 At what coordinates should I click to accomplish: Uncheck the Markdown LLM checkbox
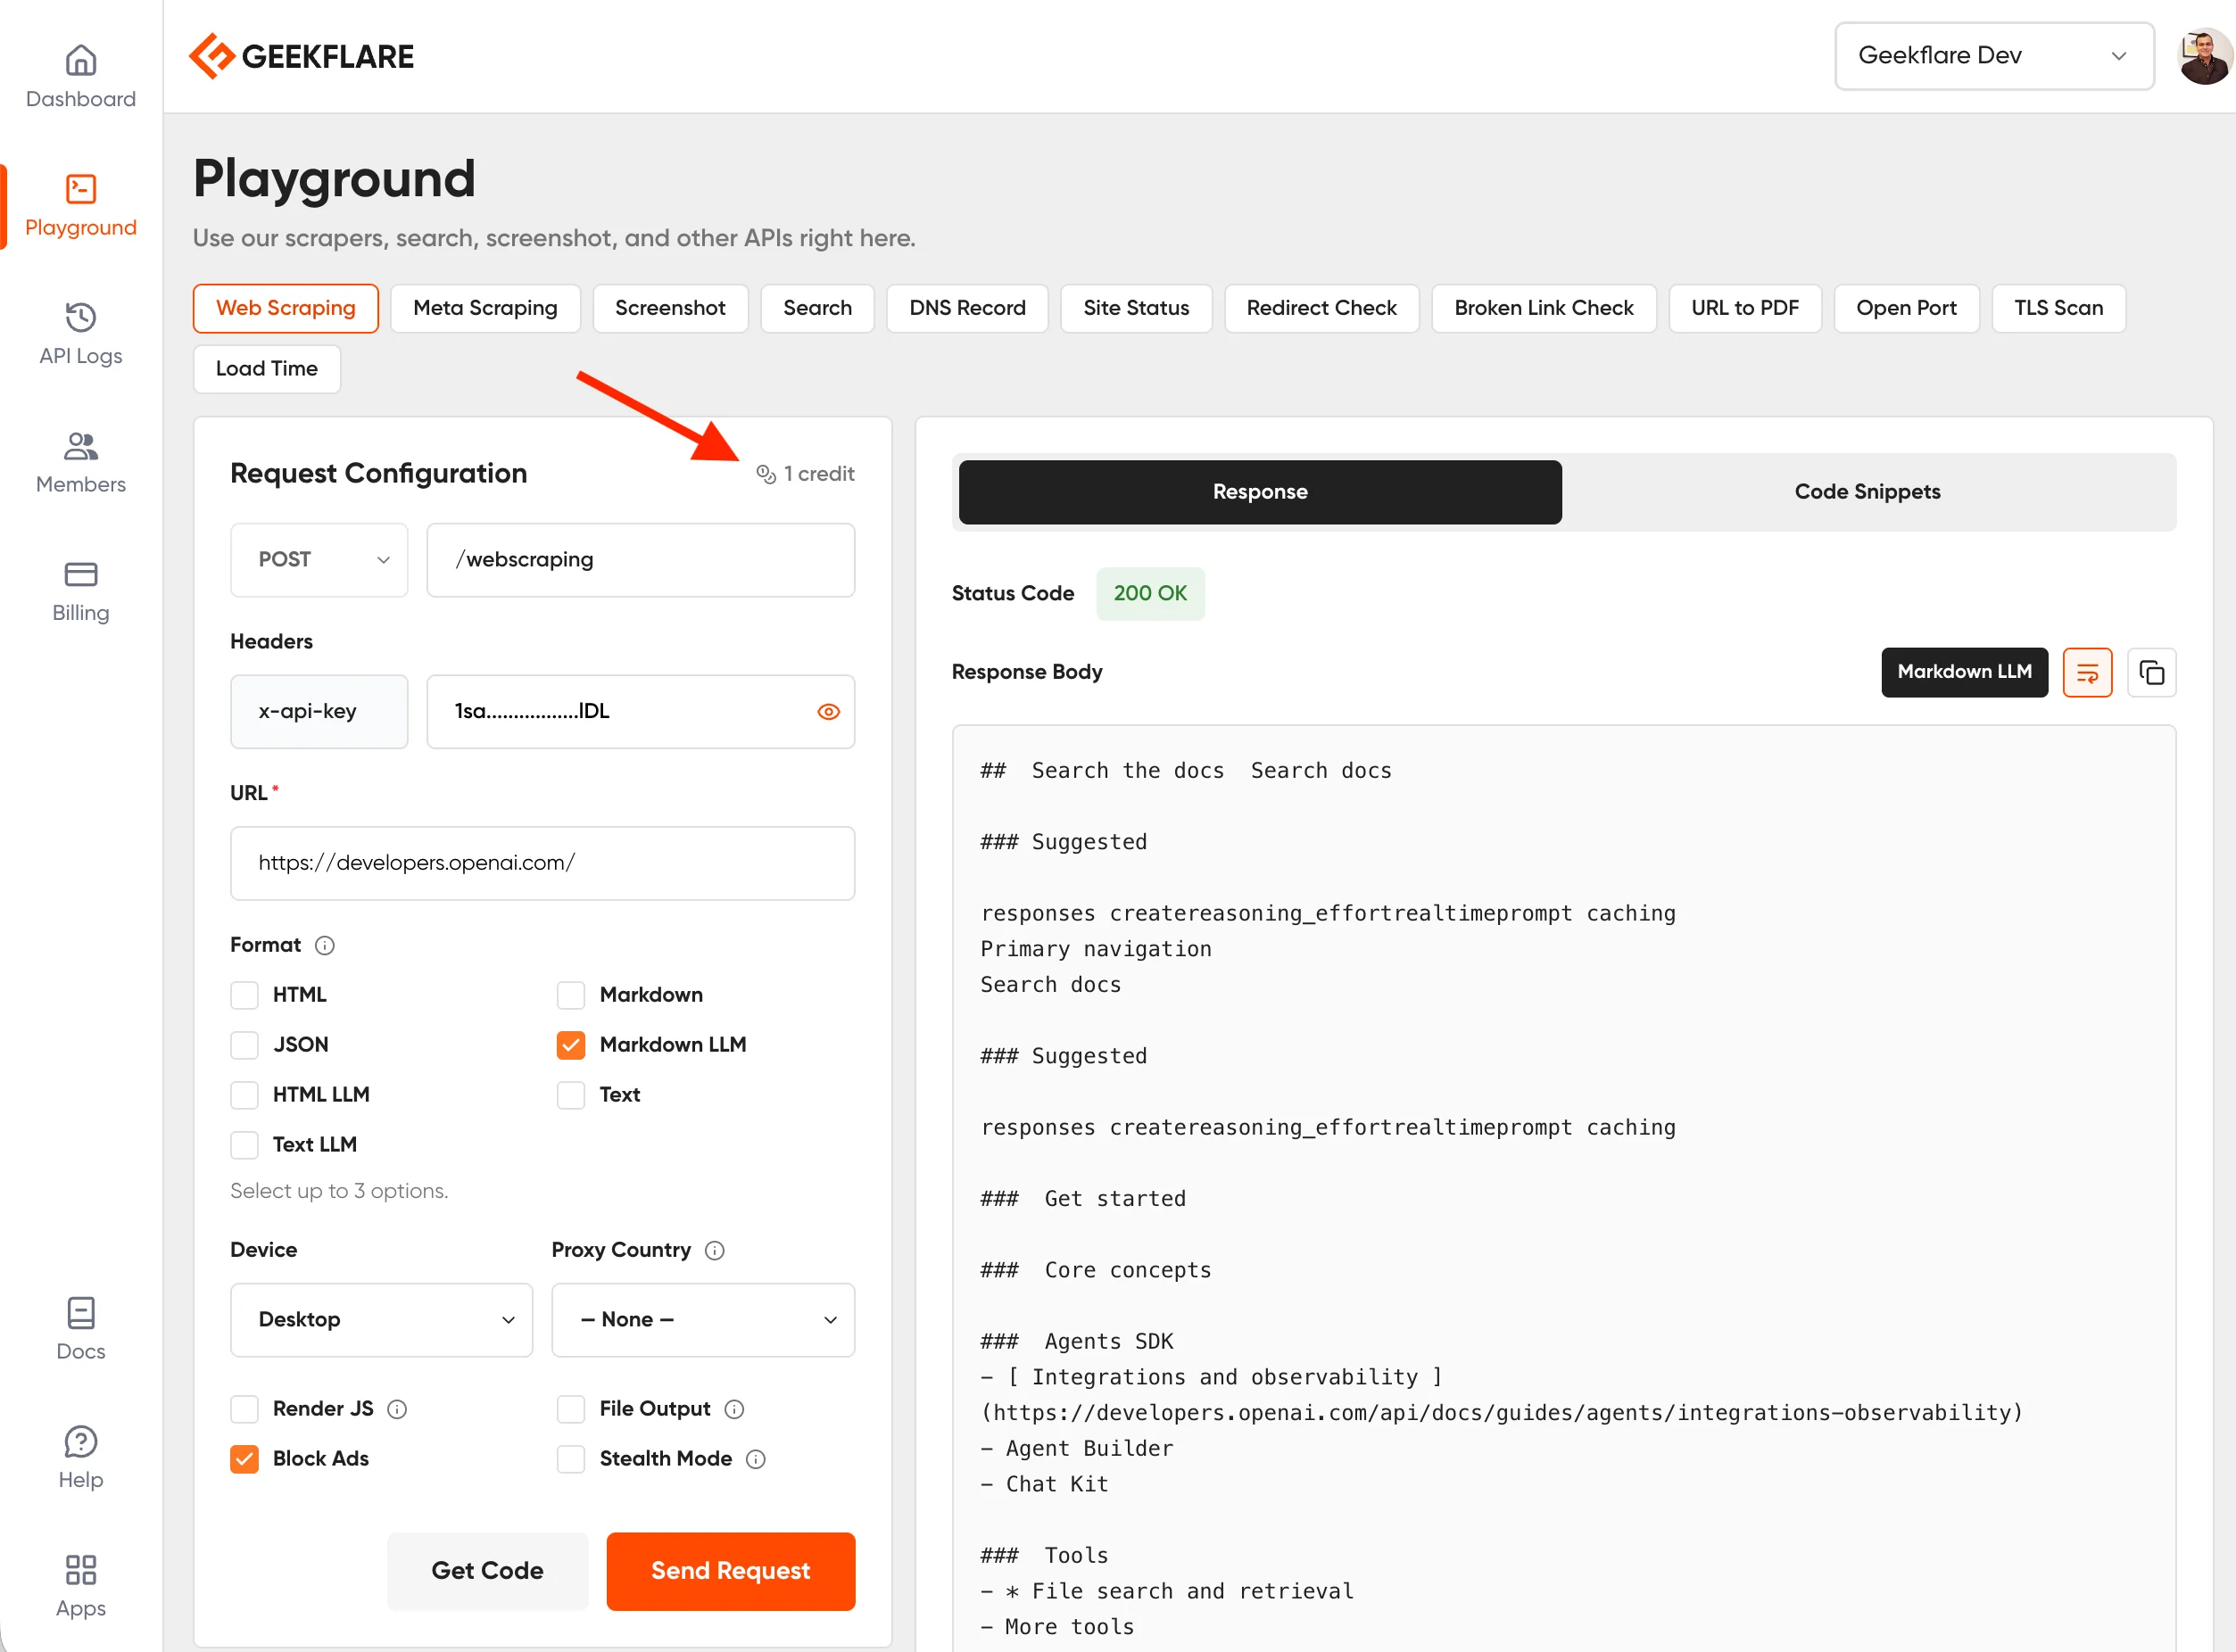coord(571,1045)
